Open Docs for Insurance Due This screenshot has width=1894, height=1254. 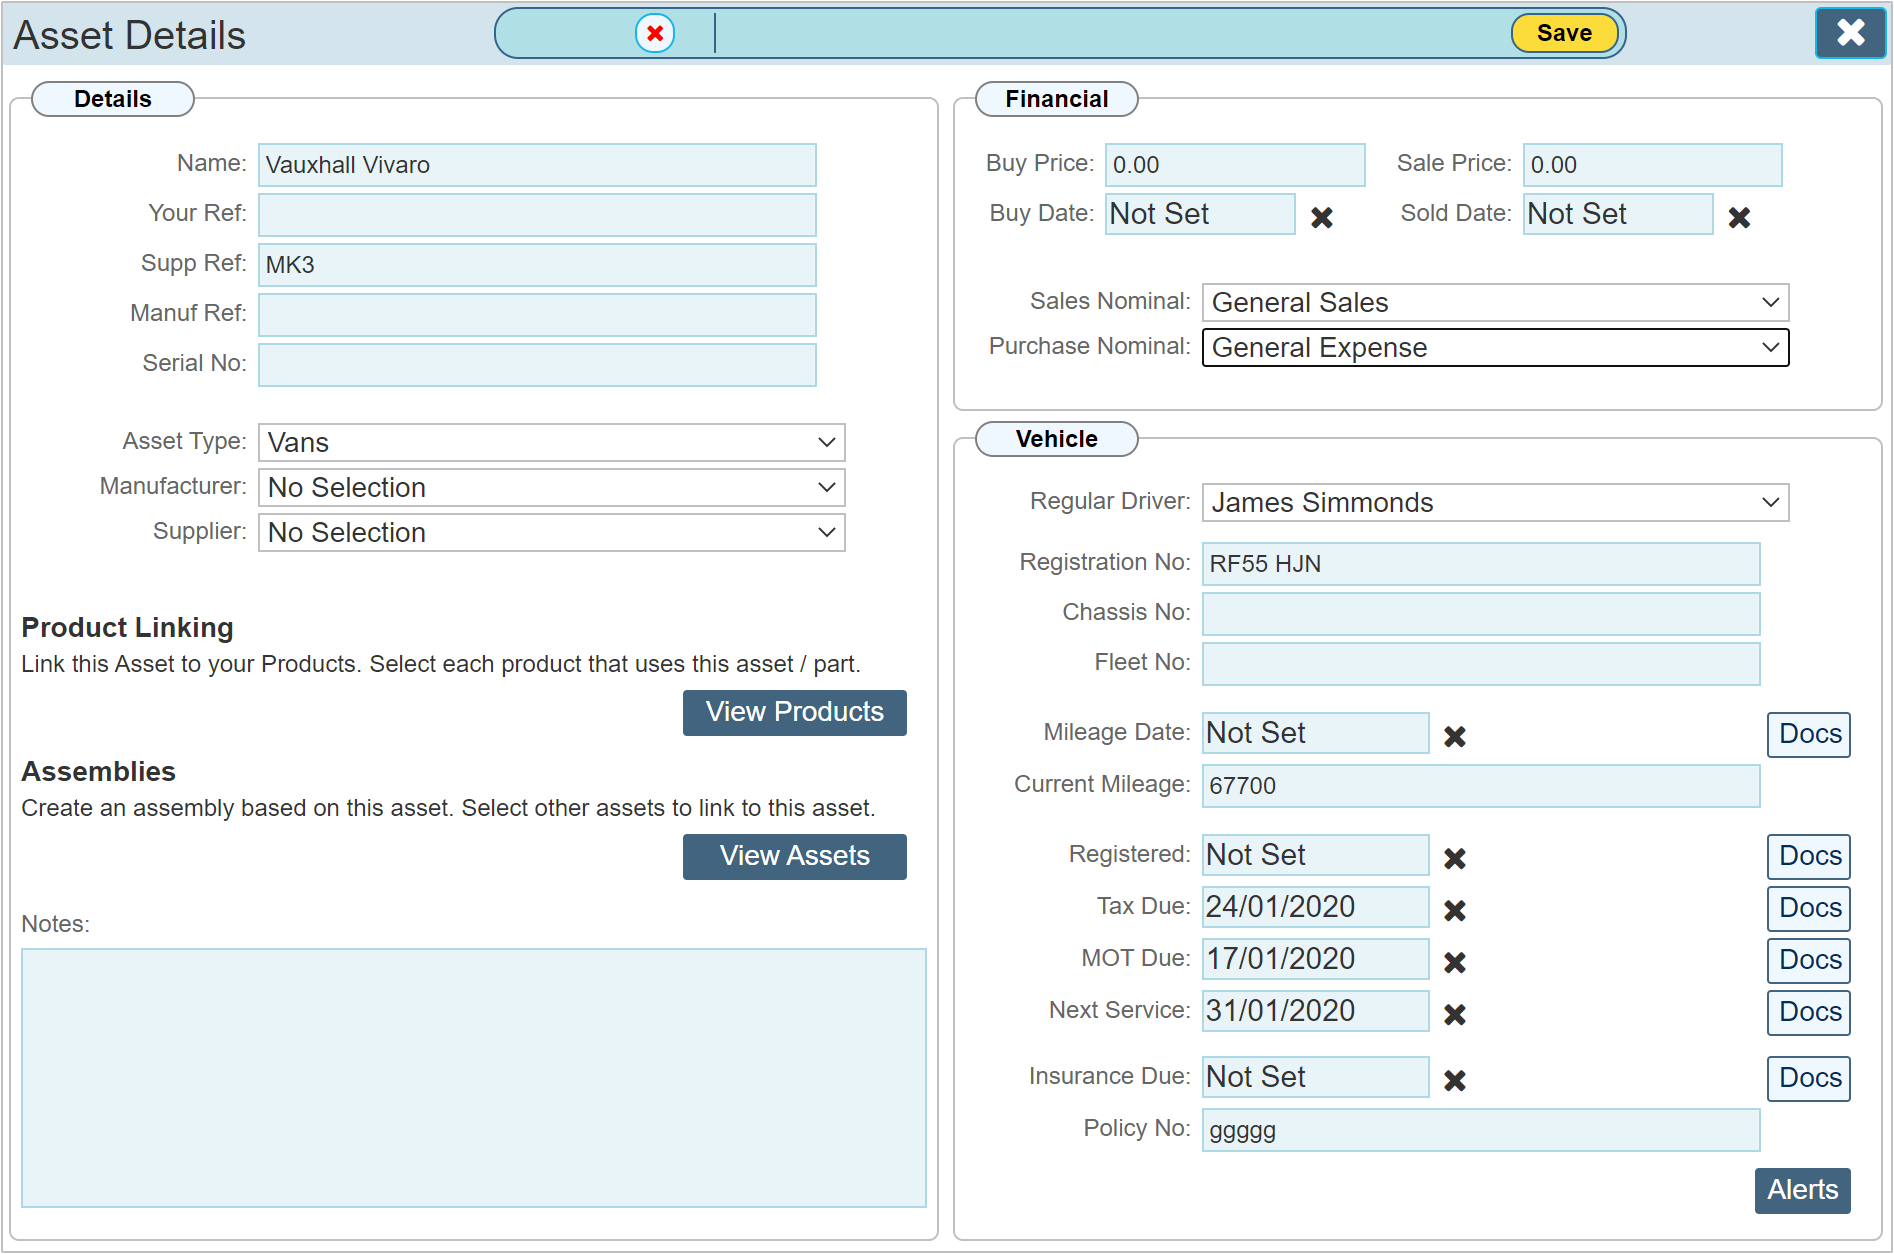[1809, 1078]
